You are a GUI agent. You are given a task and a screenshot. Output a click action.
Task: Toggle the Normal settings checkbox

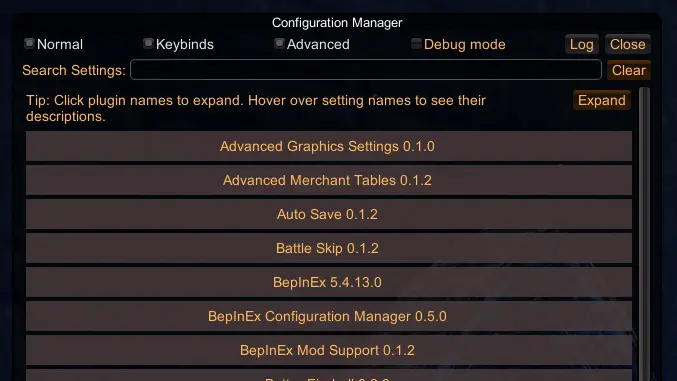click(x=29, y=43)
